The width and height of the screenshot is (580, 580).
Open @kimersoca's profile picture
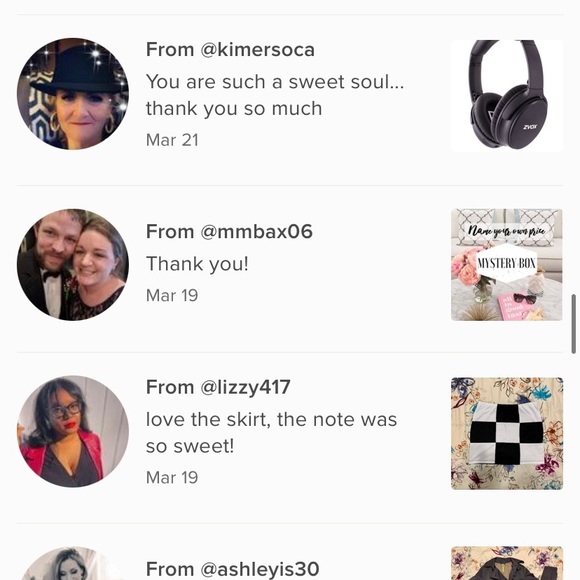73,94
